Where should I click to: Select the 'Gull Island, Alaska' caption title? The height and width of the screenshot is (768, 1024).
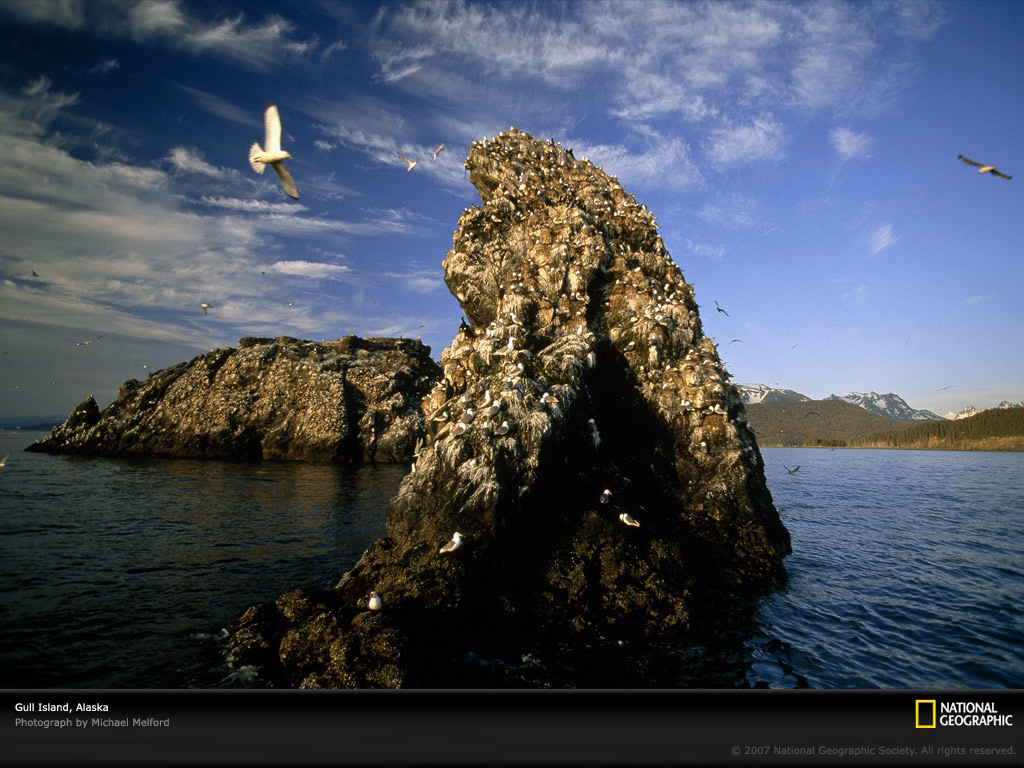(61, 707)
